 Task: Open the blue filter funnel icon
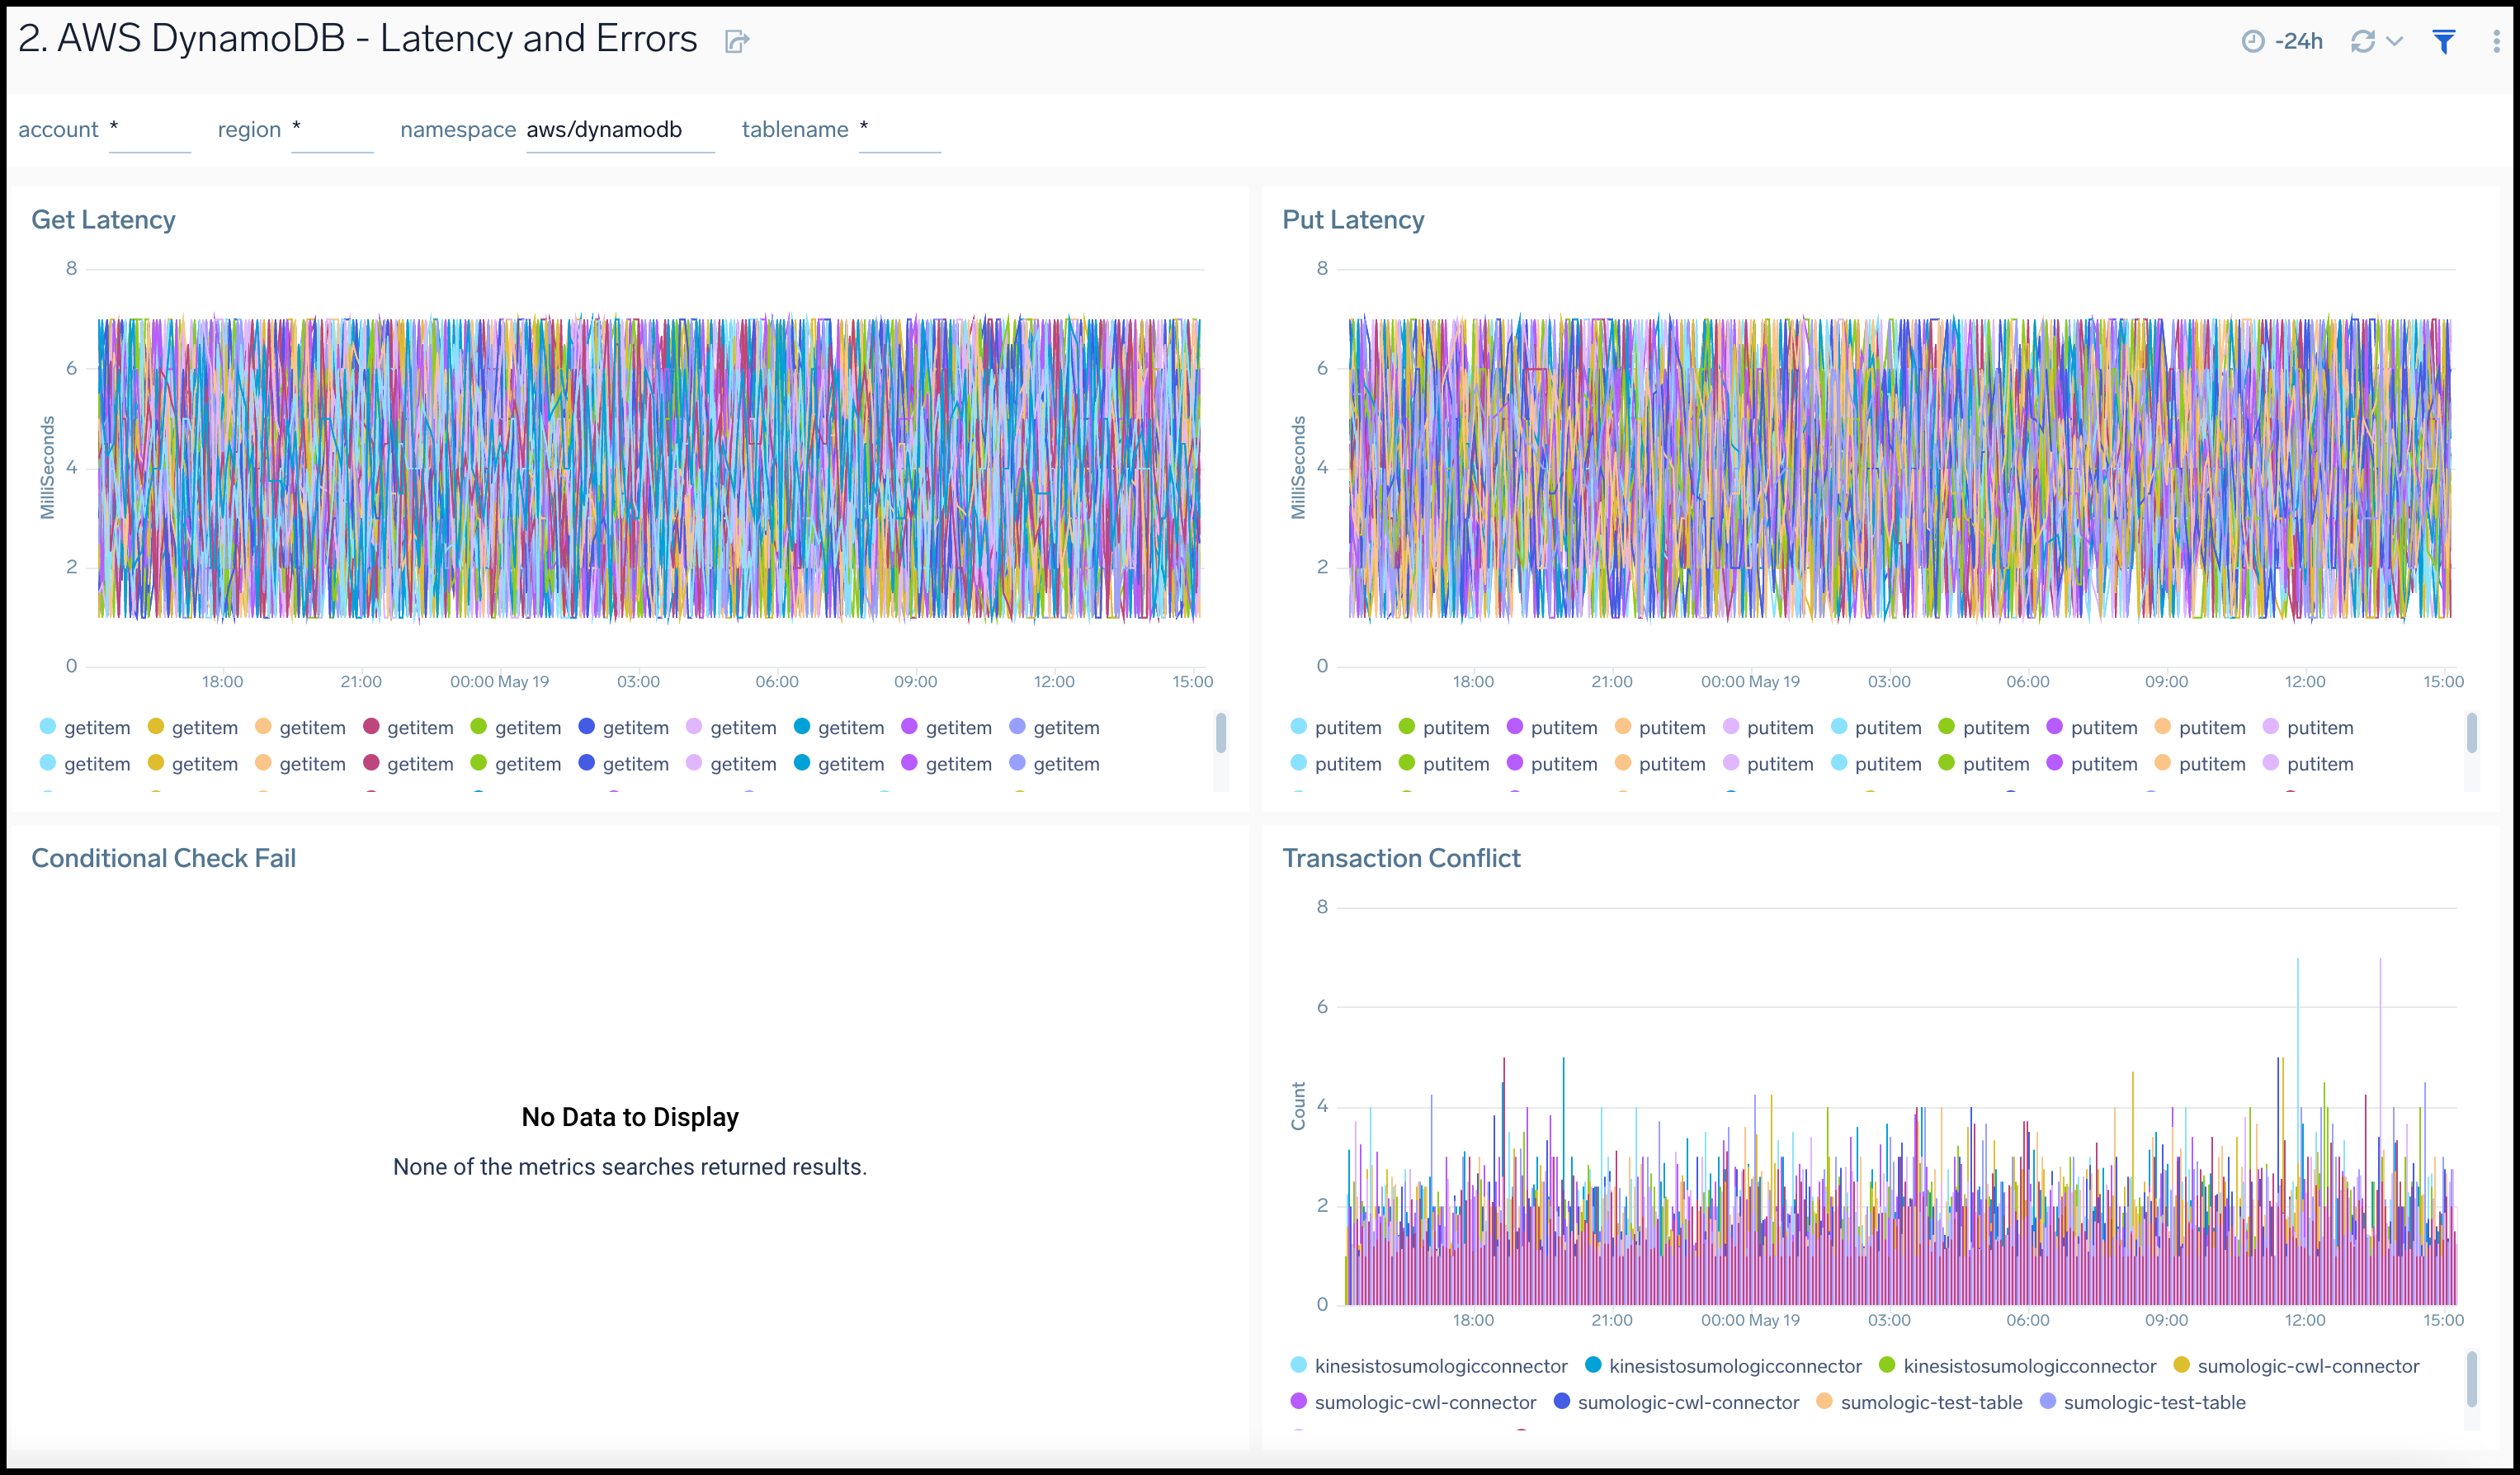(x=2444, y=40)
